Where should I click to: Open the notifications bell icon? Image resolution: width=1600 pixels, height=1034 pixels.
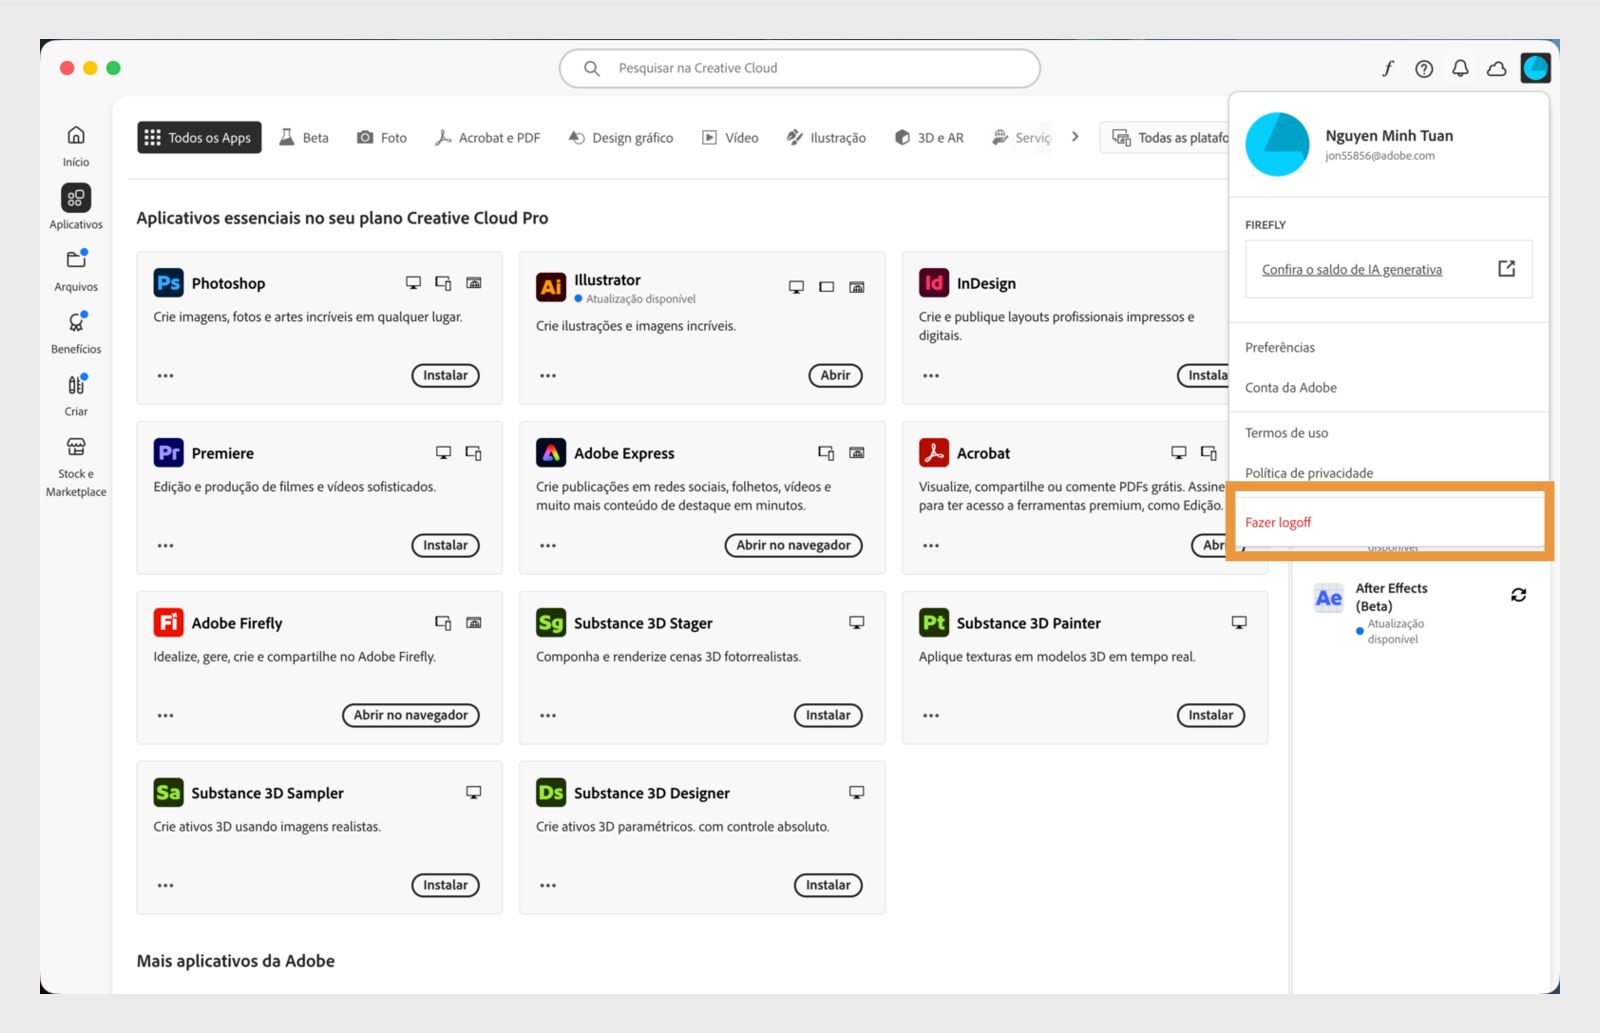pos(1460,68)
